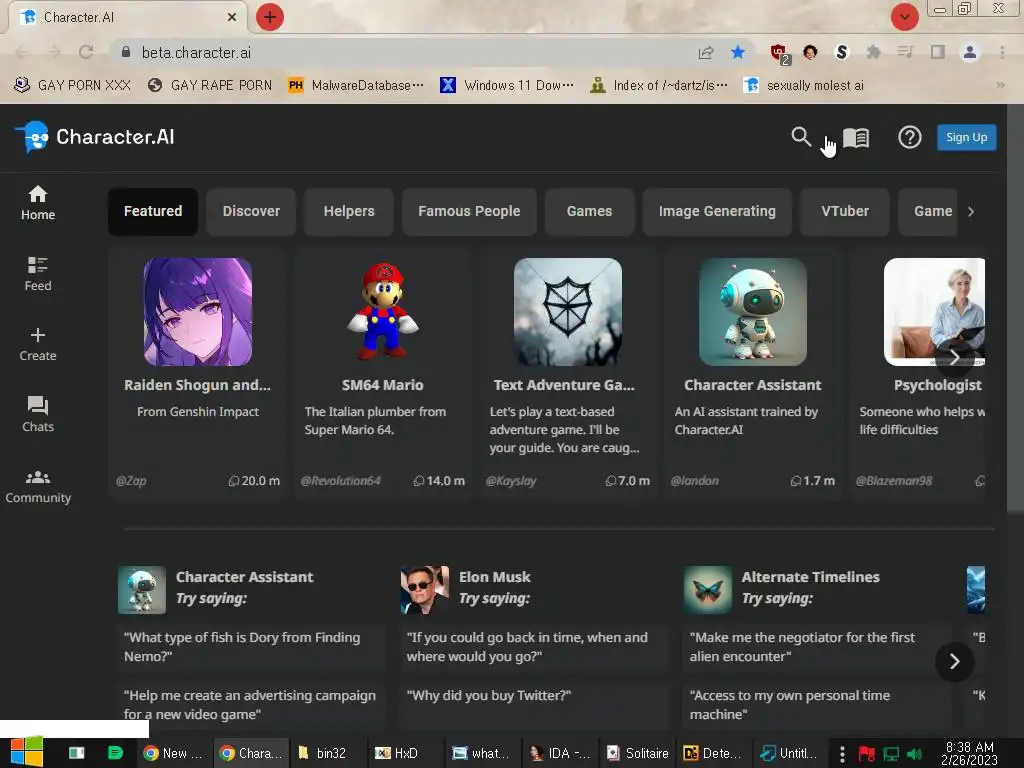Open the Raiden Shogun character avatar

pyautogui.click(x=198, y=312)
